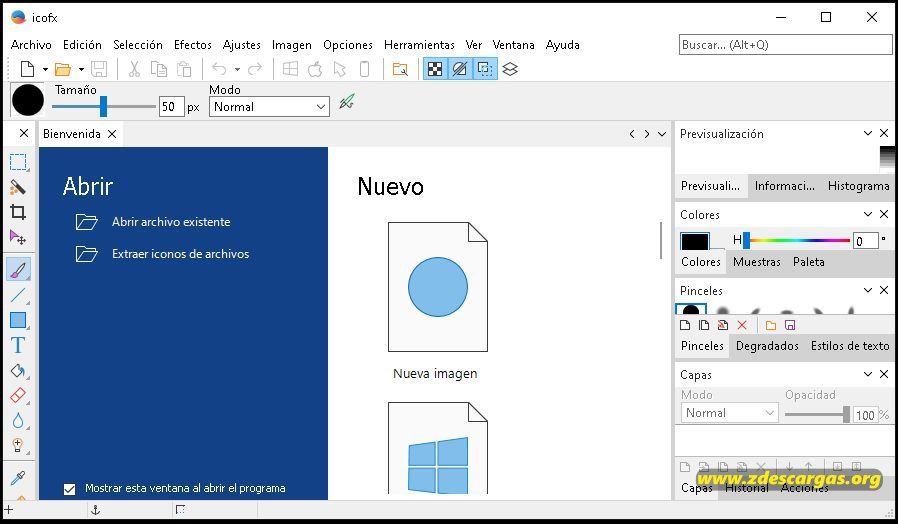Open the Efectos menu
898x524 pixels.
192,45
